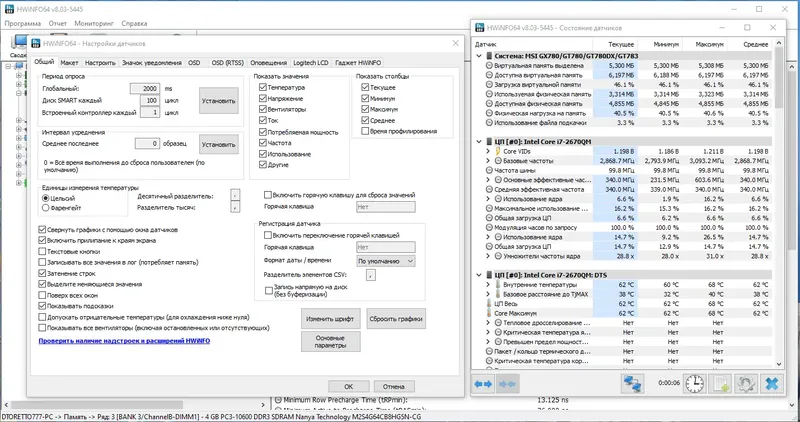Toggle Поверх всех окон checkbox
Screen dimensions: 800x422
[42, 295]
